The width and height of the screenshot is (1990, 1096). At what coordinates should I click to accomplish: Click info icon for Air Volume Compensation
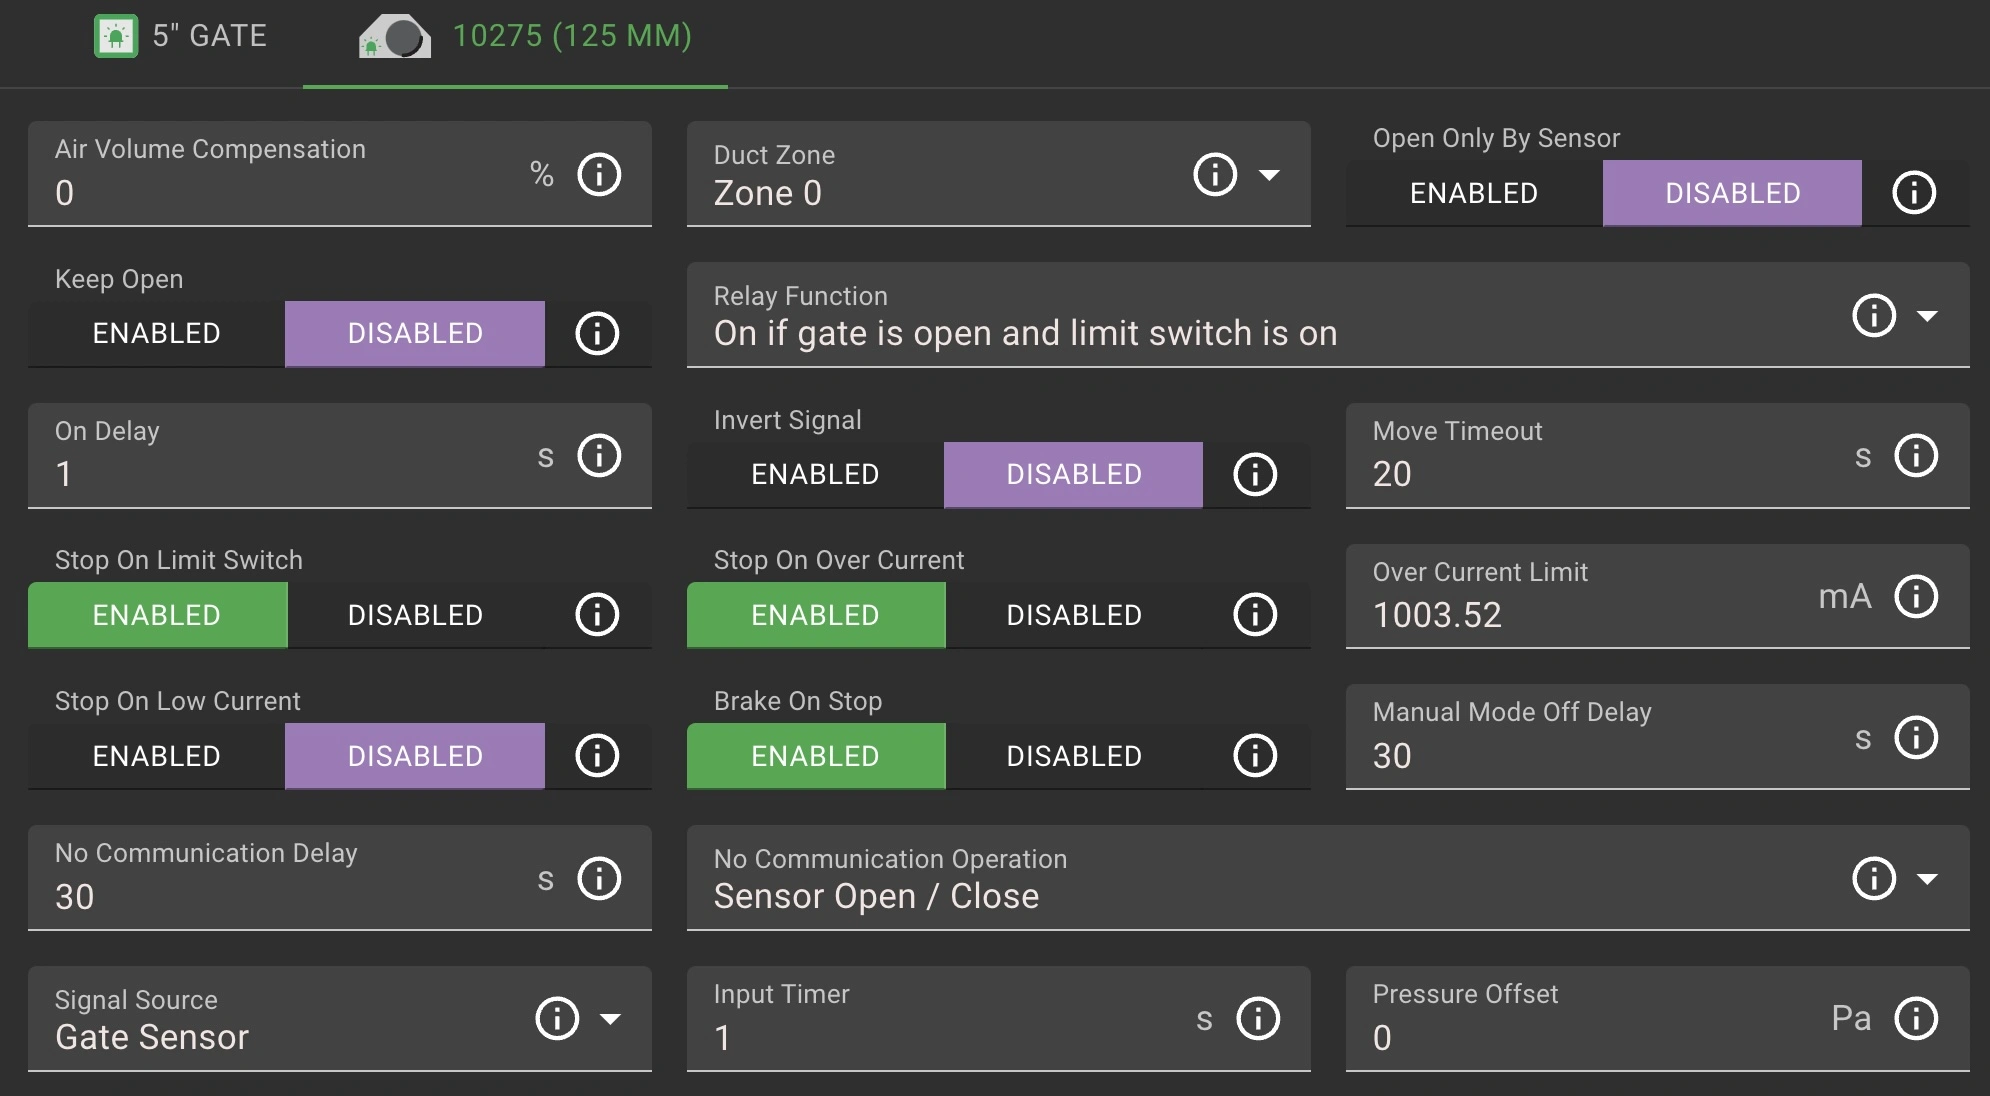(x=599, y=175)
